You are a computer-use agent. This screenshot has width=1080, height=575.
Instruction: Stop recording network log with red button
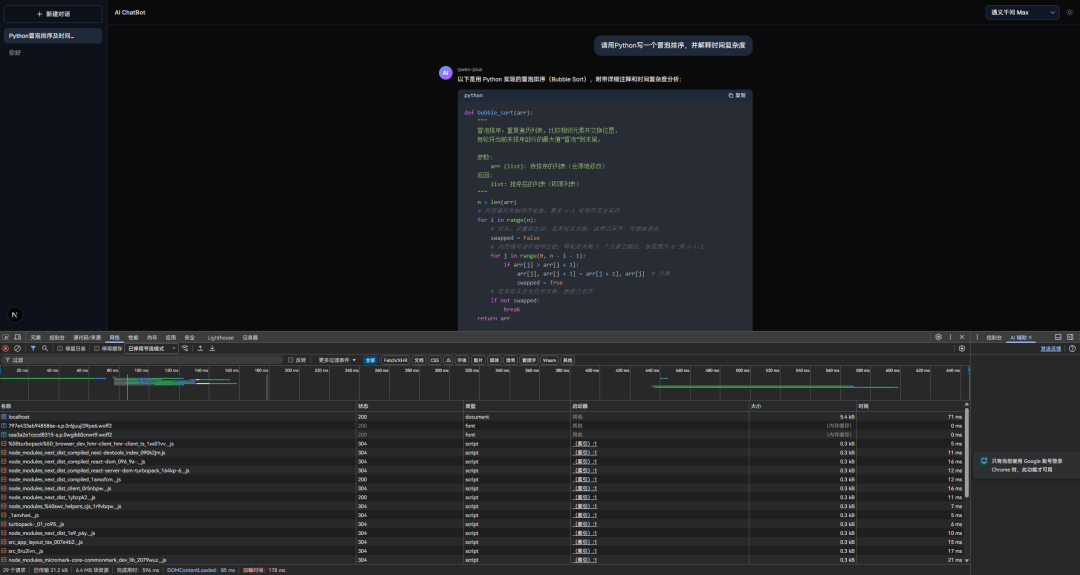pyautogui.click(x=6, y=348)
